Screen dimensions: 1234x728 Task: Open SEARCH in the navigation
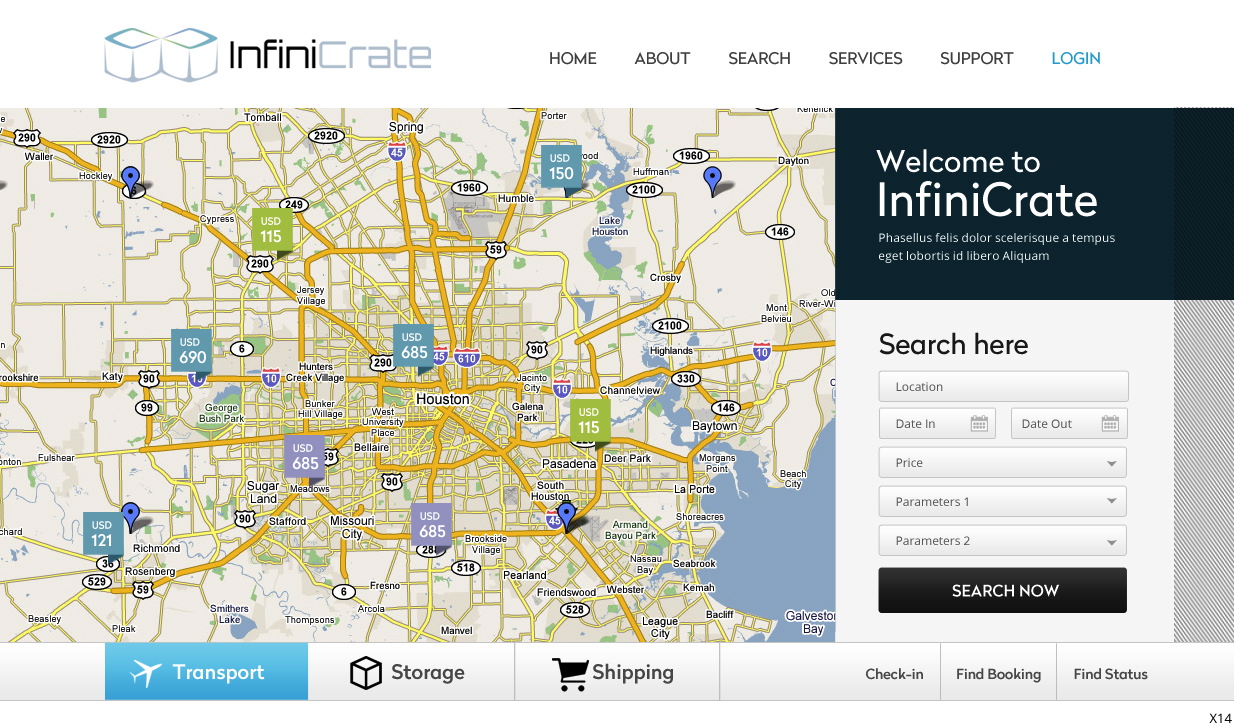point(759,59)
